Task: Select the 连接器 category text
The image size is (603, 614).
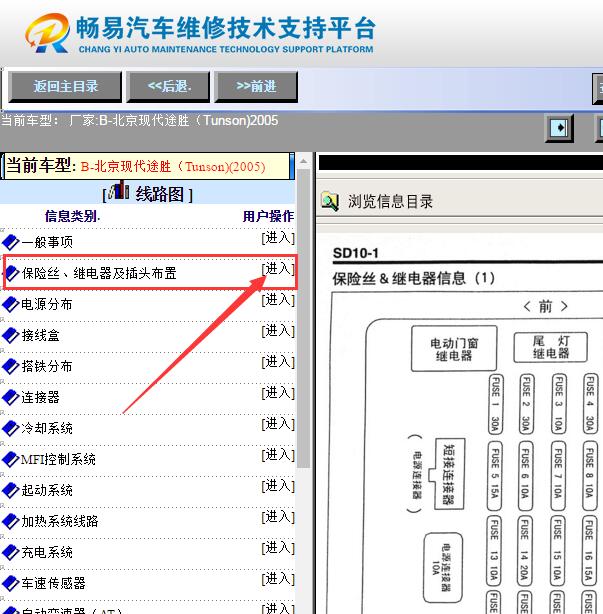Action: click(40, 397)
